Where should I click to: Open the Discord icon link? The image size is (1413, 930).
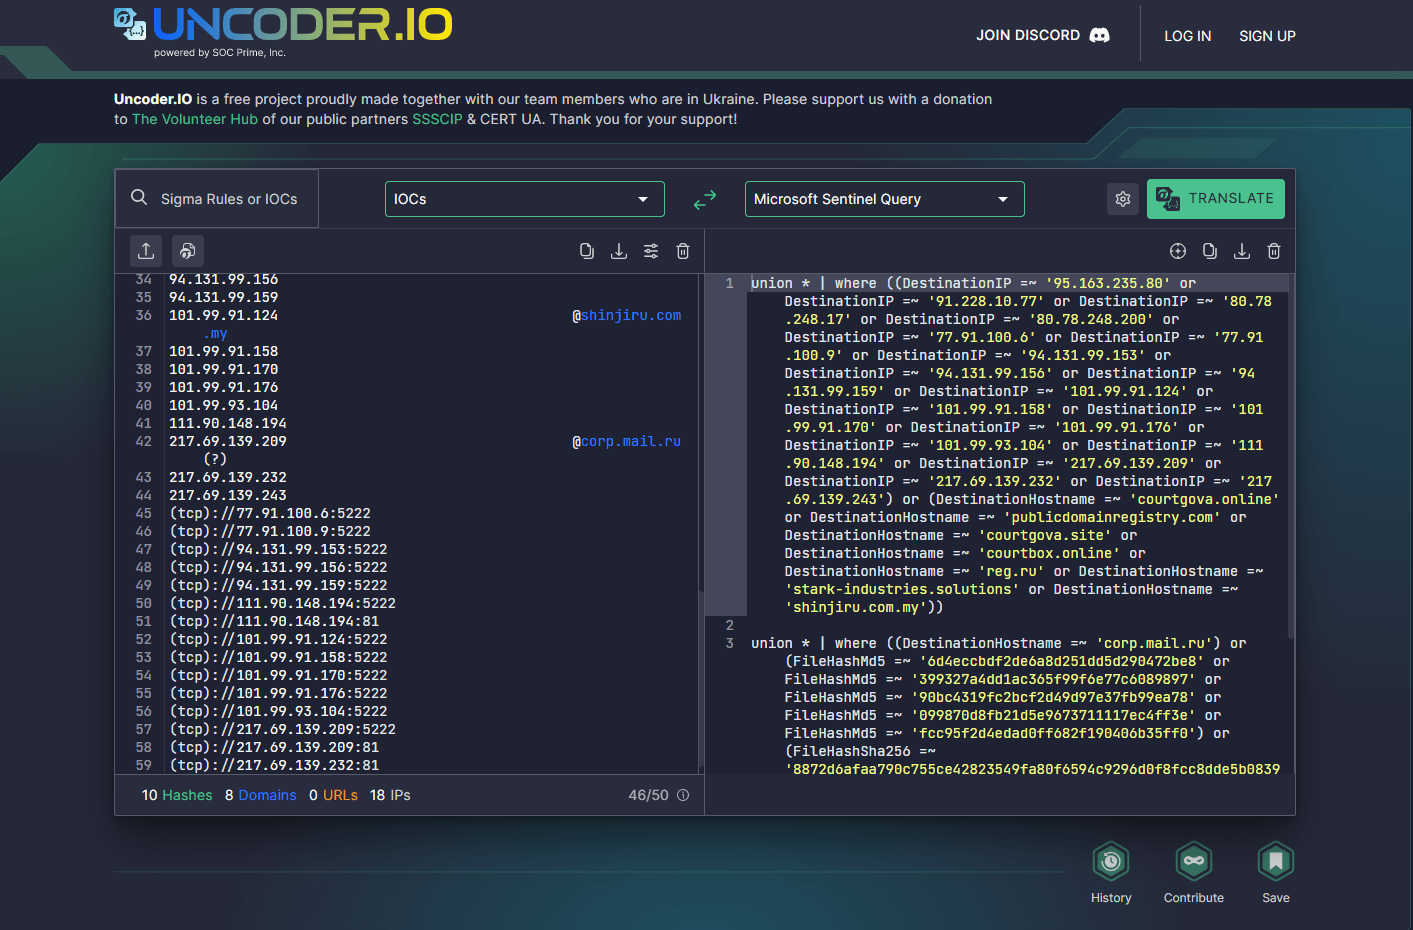(x=1100, y=35)
